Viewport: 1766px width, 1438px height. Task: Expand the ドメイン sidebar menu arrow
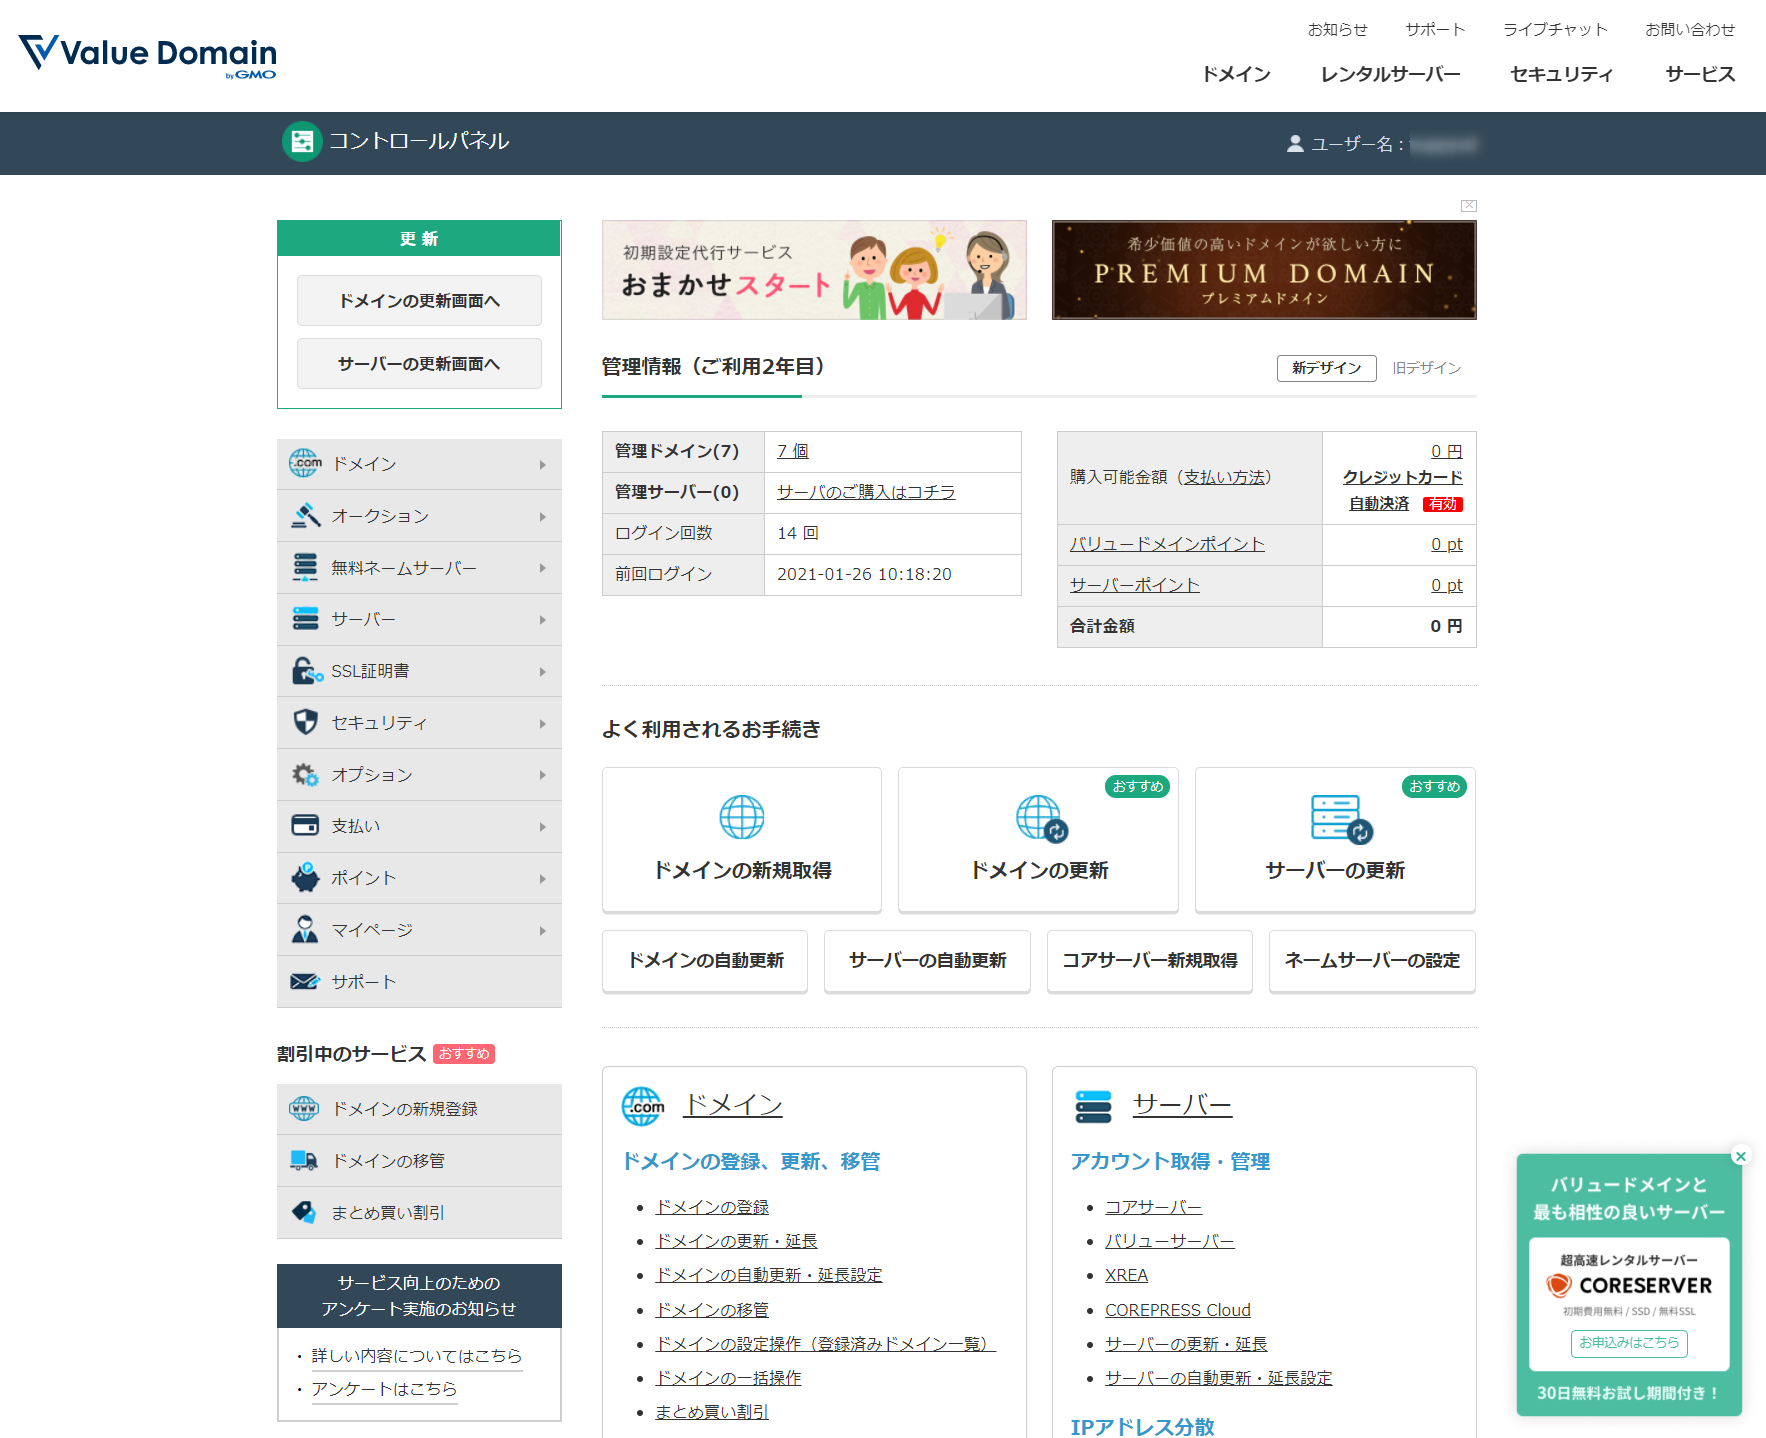coord(543,465)
